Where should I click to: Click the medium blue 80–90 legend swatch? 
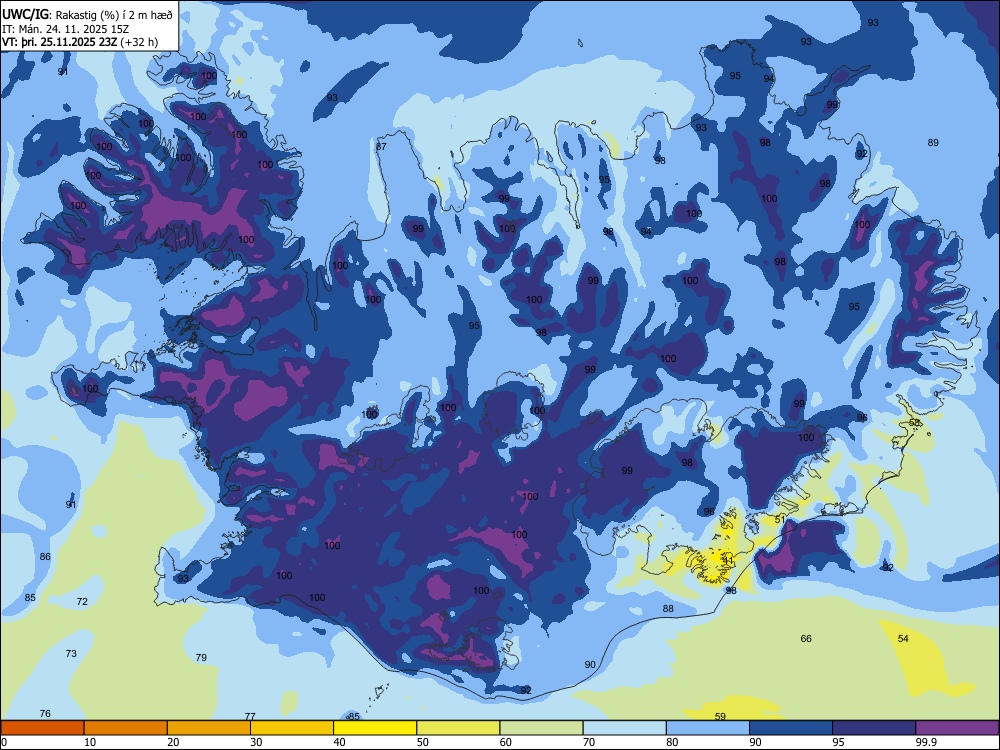pos(708,728)
